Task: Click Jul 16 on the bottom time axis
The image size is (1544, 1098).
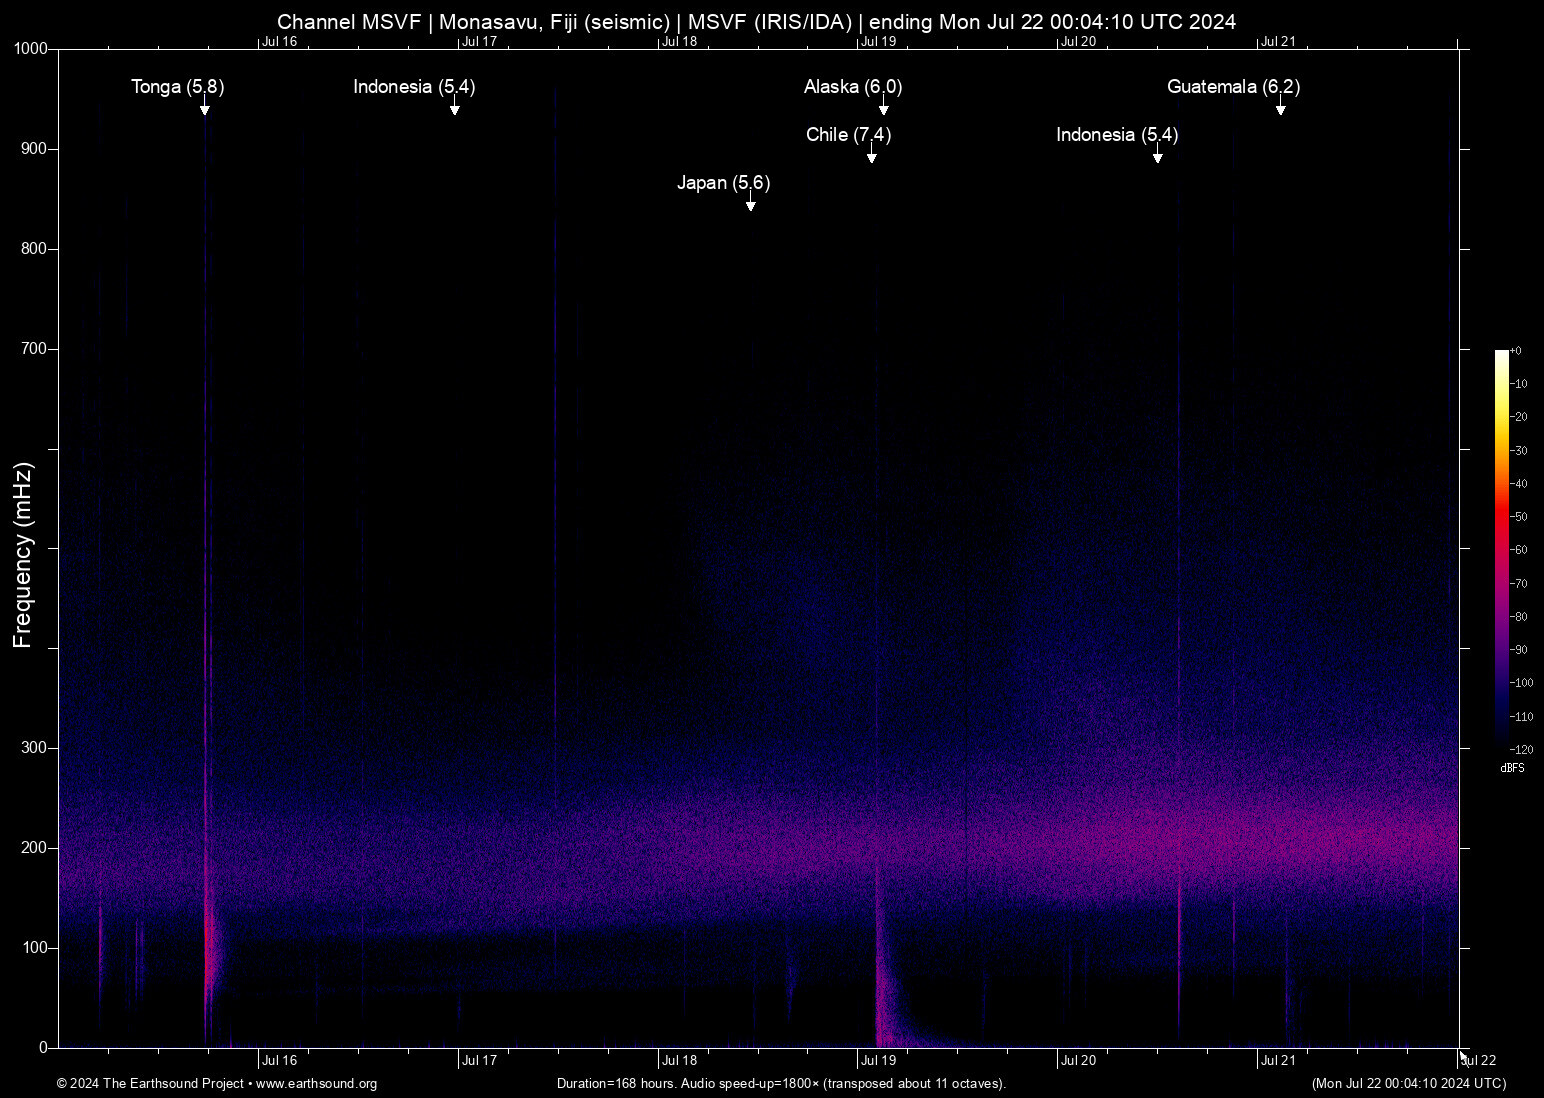Action: coord(280,1061)
